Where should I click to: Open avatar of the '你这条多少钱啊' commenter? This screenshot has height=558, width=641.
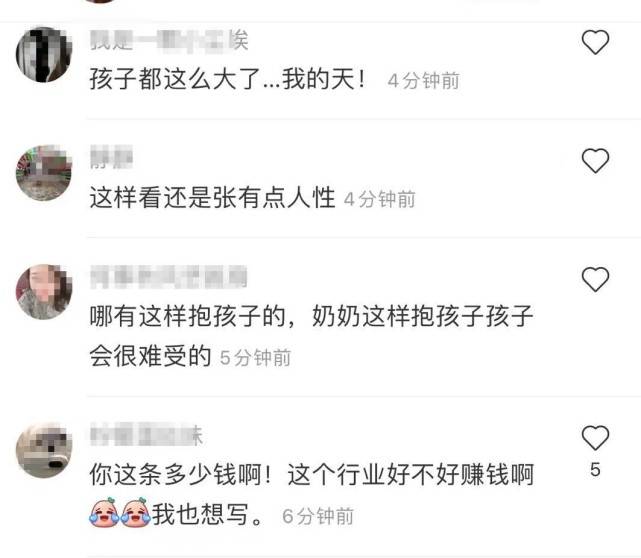pos(44,450)
